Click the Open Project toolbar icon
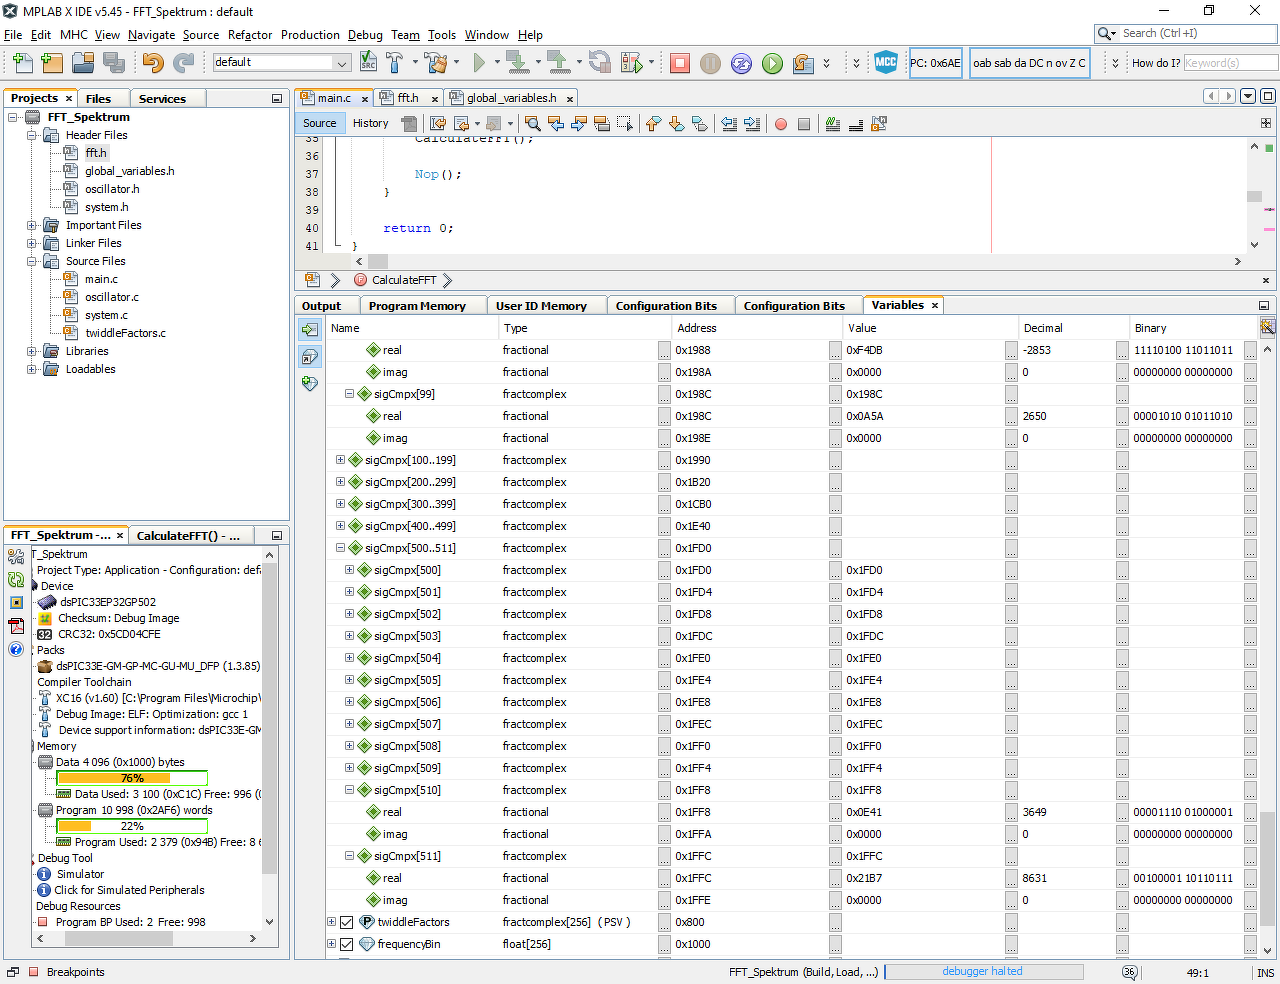Viewport: 1280px width, 984px height. click(83, 63)
